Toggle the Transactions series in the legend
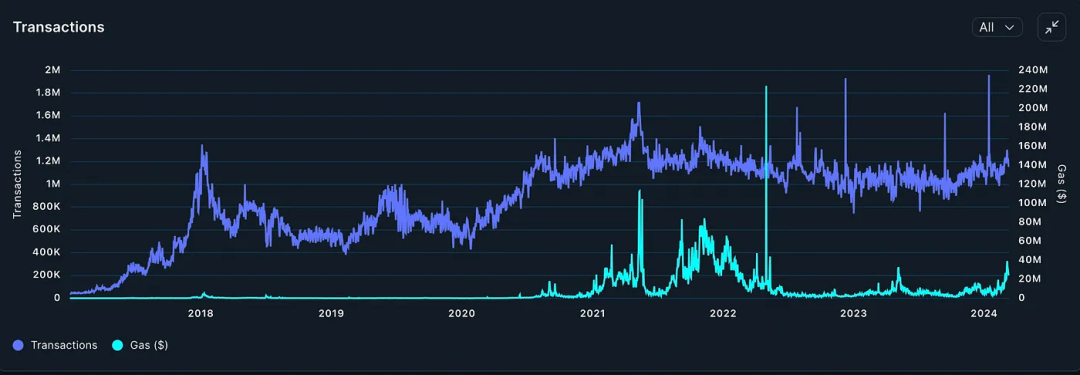 (55, 345)
